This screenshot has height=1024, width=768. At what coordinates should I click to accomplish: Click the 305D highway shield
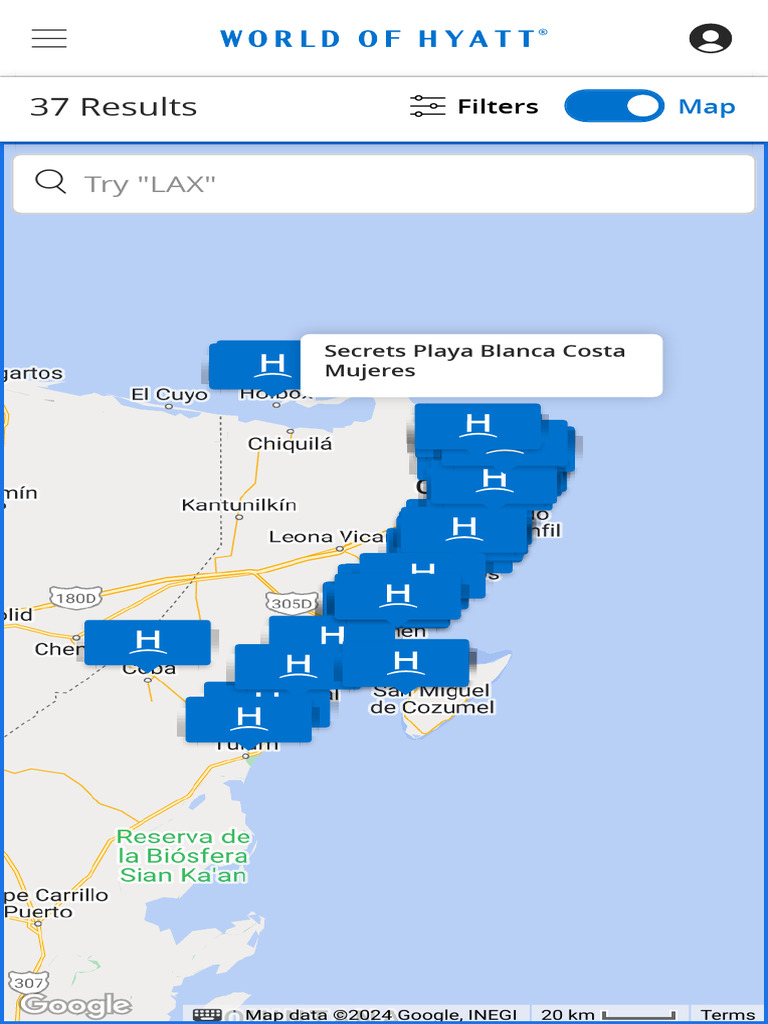pos(292,603)
